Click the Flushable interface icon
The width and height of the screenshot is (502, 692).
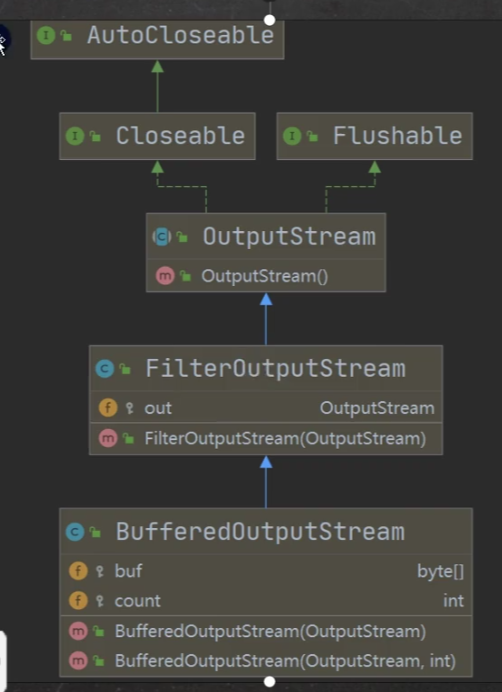coord(292,136)
